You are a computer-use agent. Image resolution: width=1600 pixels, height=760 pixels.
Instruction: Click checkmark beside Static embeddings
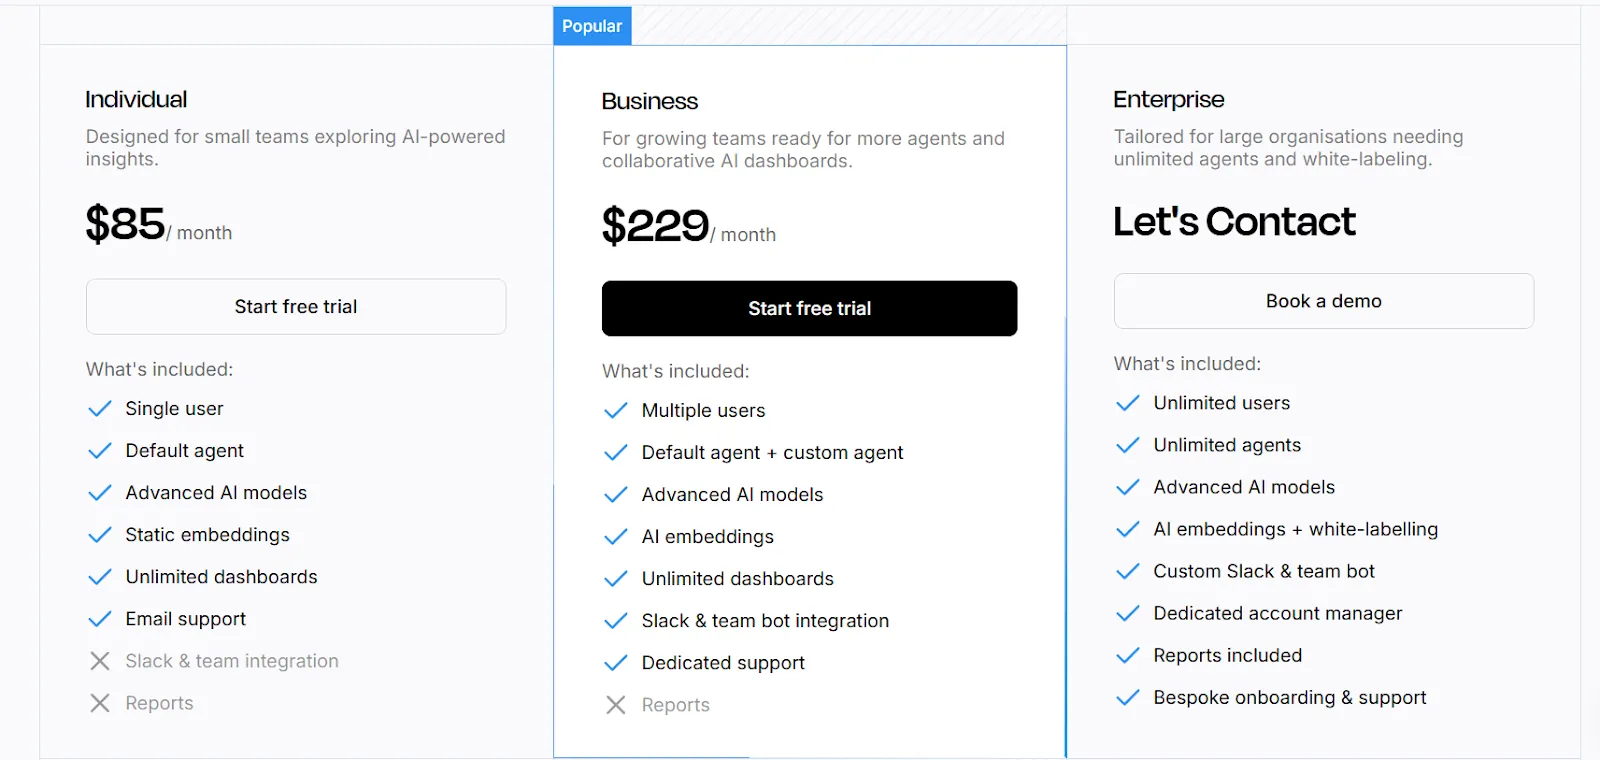click(x=100, y=535)
